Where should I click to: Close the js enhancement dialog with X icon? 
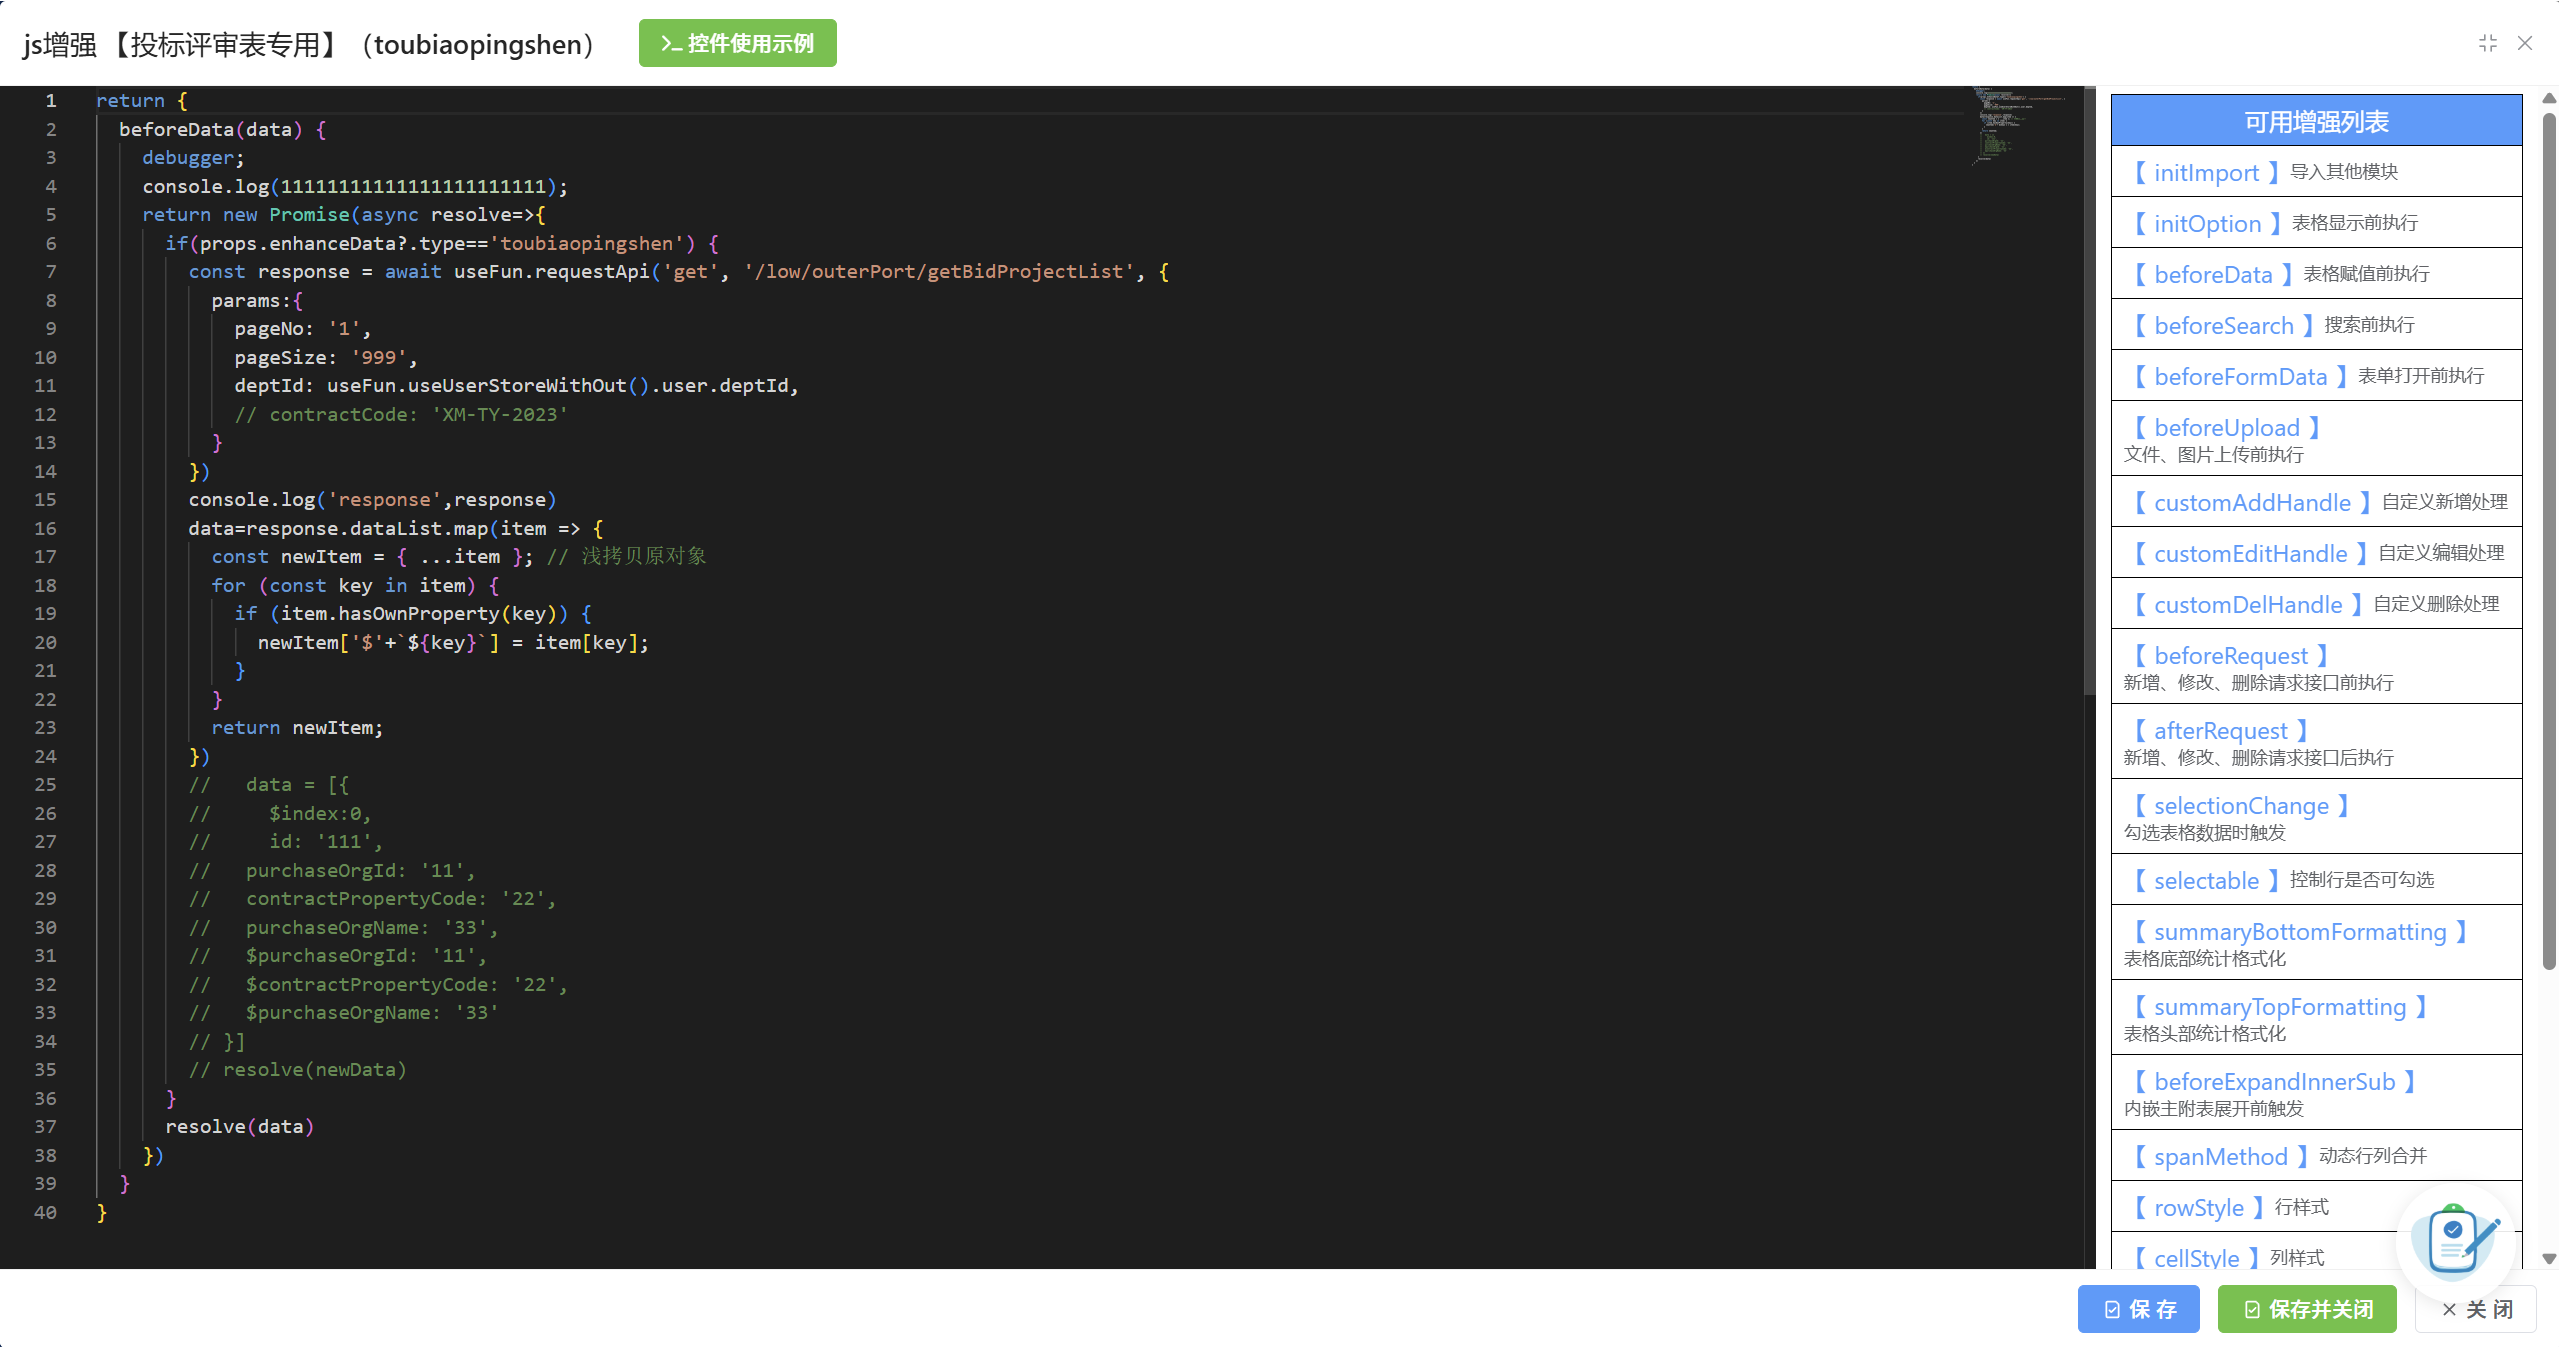coord(2525,43)
